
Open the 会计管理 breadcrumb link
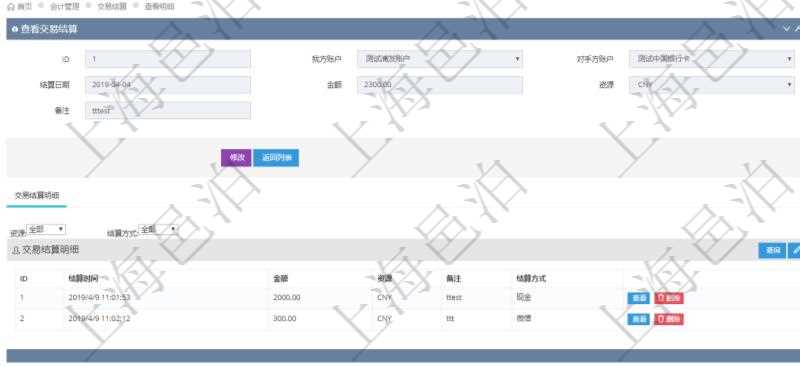64,7
